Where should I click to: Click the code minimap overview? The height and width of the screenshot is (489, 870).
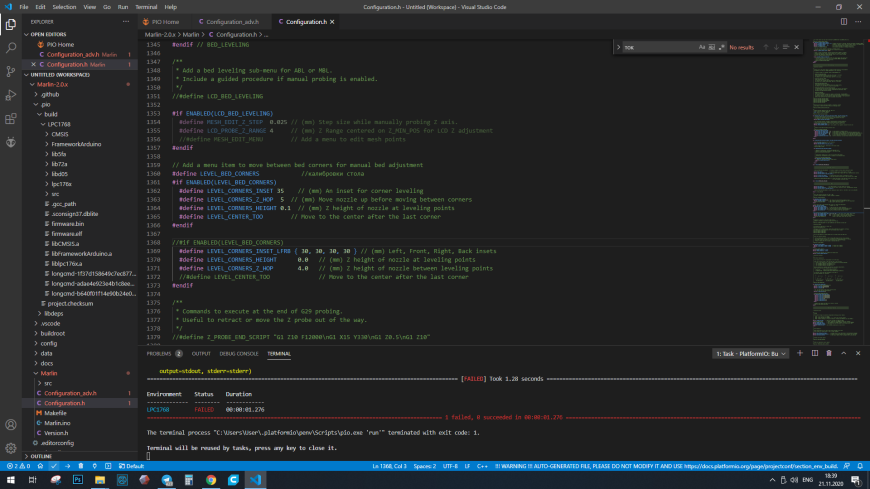(x=838, y=191)
